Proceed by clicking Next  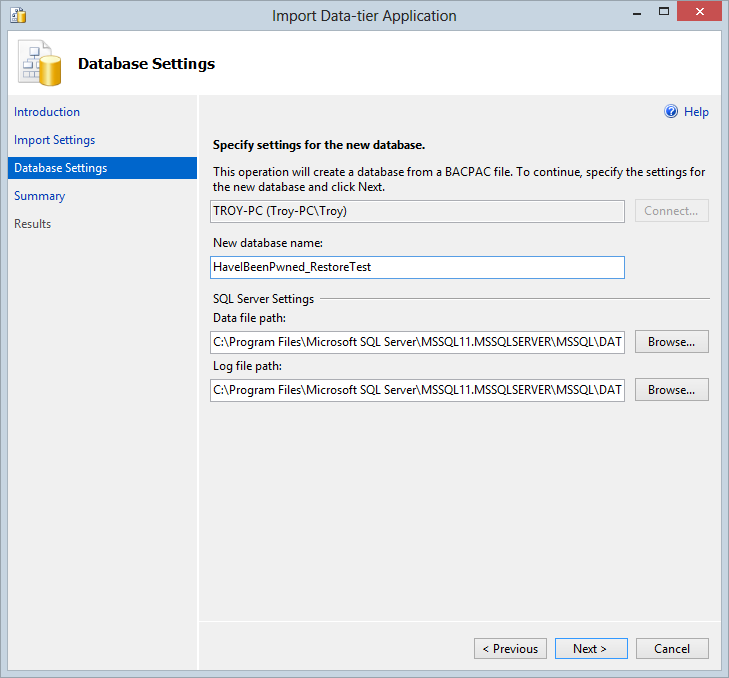591,649
